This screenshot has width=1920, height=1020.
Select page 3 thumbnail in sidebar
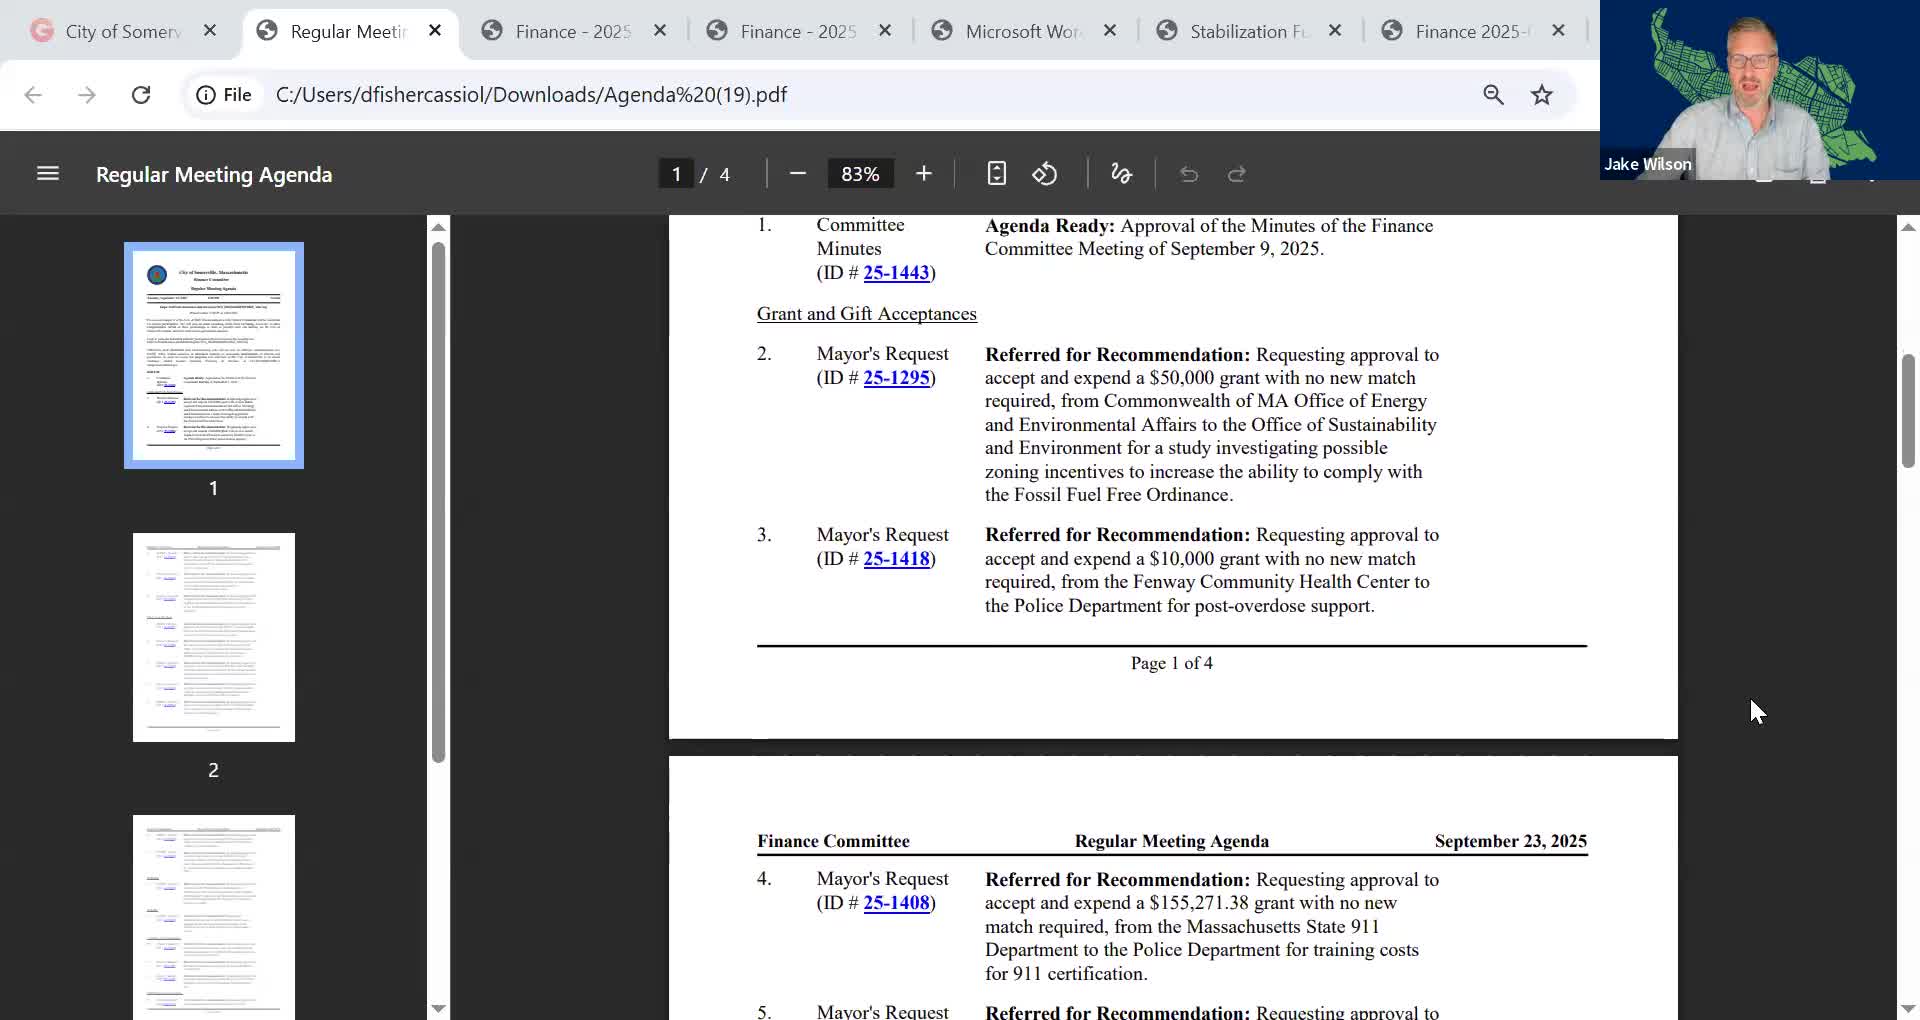click(x=214, y=917)
